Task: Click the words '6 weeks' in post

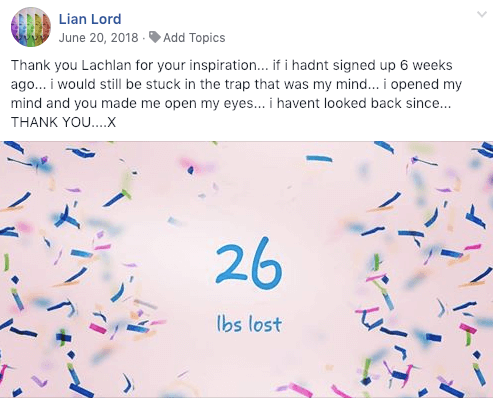Action: (x=426, y=65)
